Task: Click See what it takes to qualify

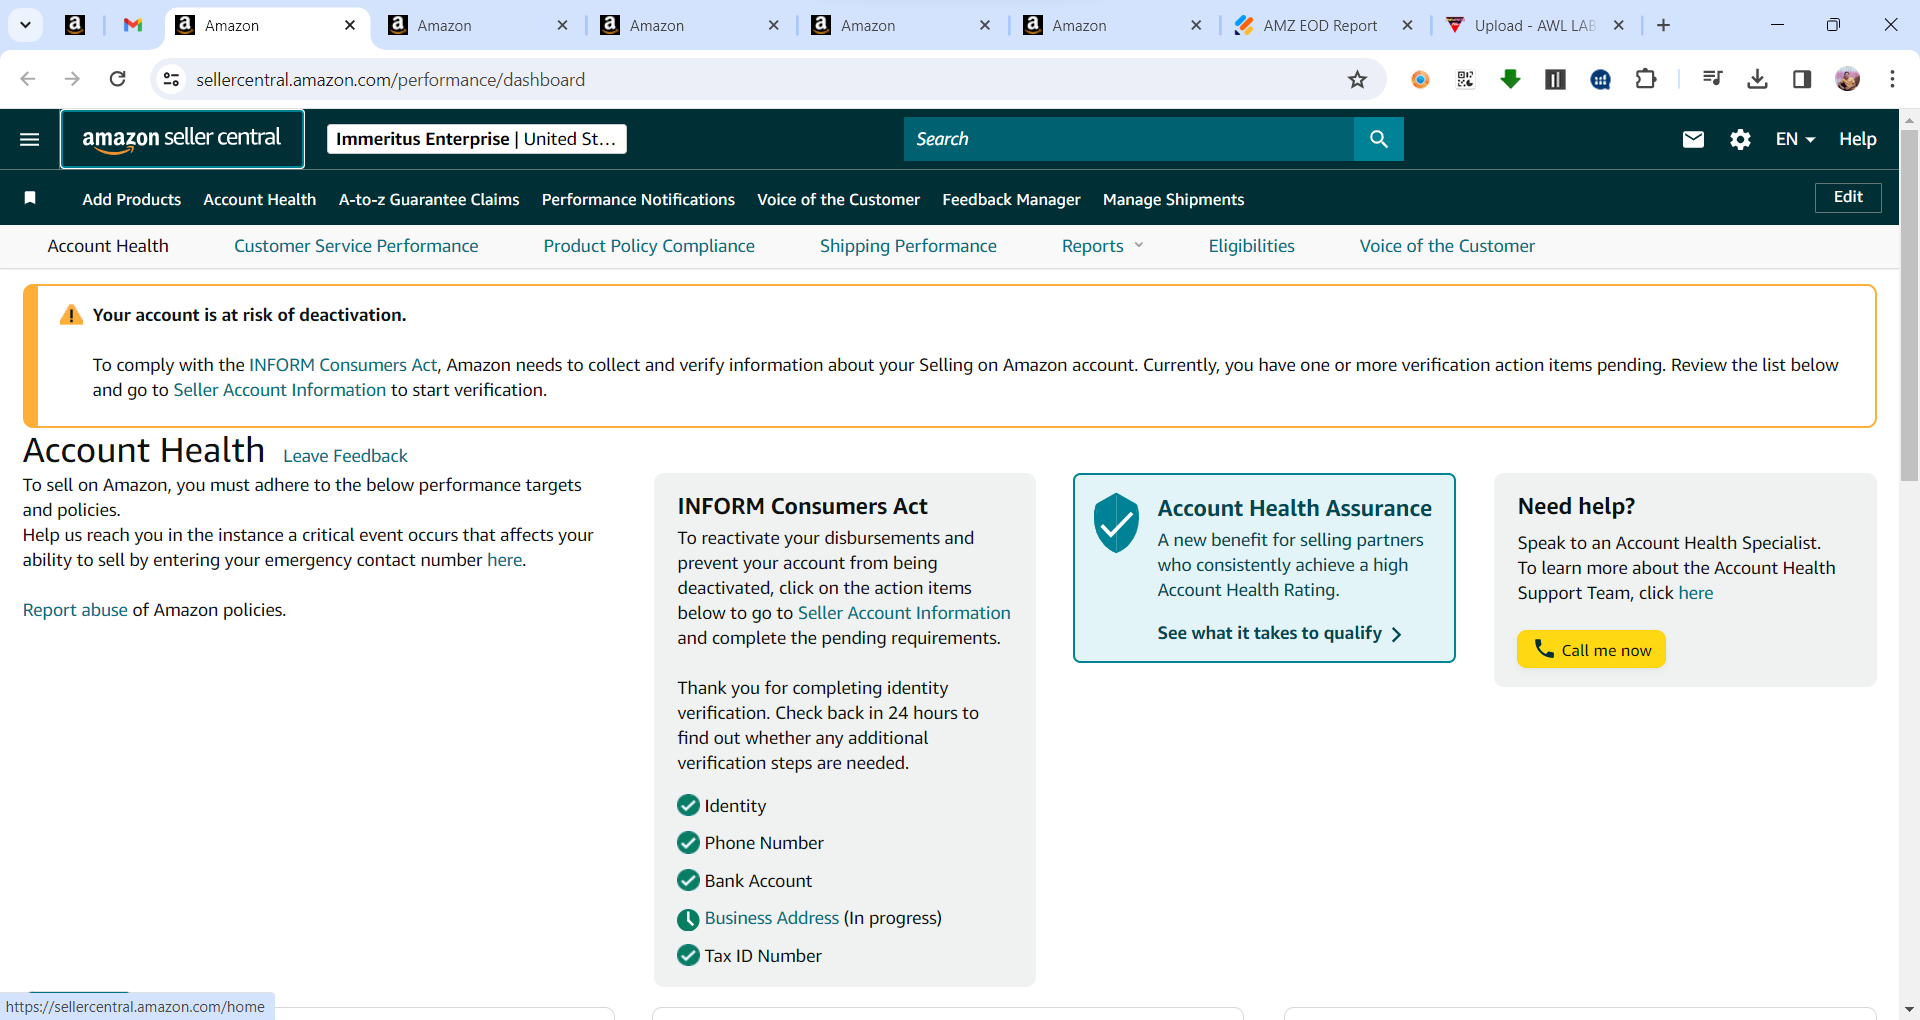Action: pos(1279,633)
